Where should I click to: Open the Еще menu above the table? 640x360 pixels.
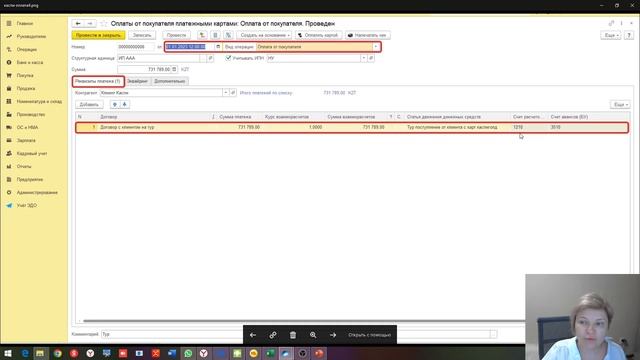click(x=620, y=105)
